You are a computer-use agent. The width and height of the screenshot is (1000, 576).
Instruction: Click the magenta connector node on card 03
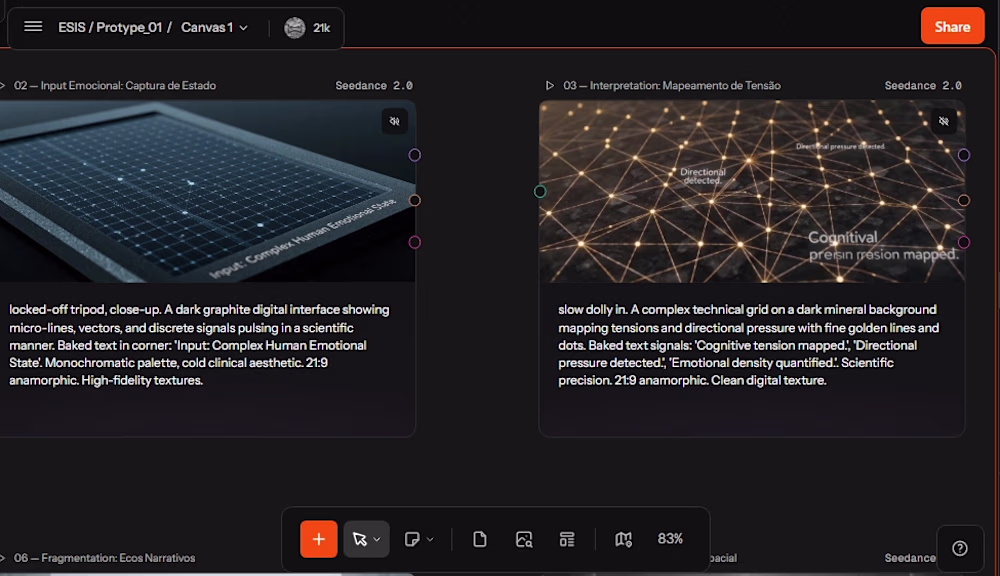964,242
